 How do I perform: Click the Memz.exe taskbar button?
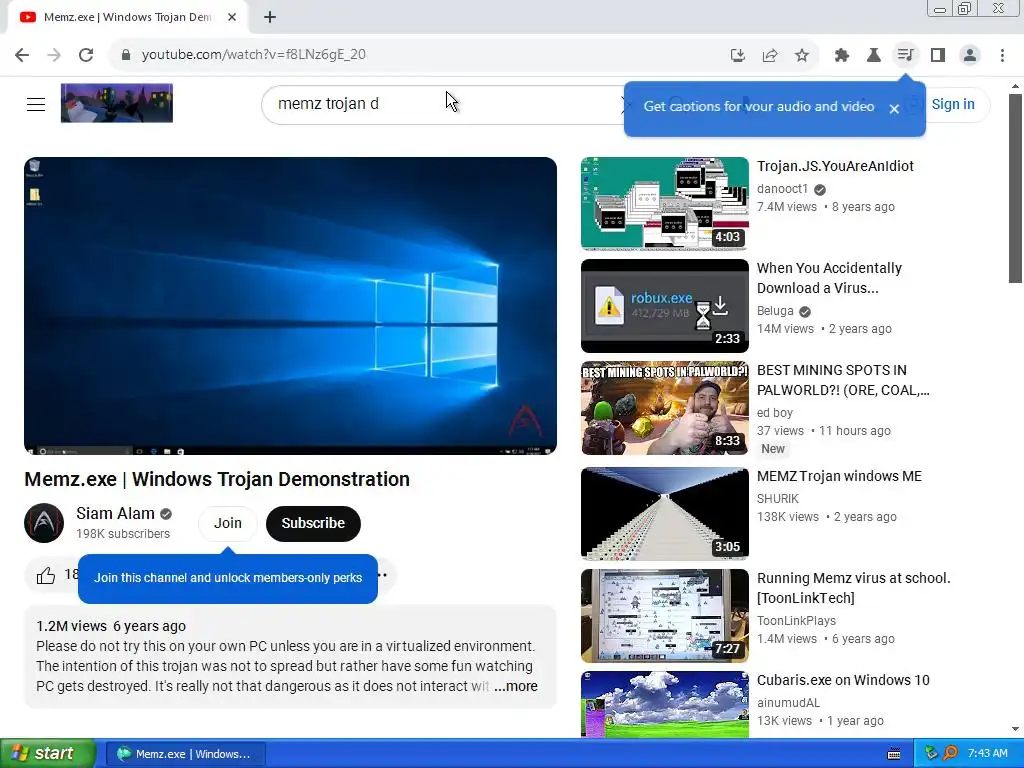pos(185,754)
